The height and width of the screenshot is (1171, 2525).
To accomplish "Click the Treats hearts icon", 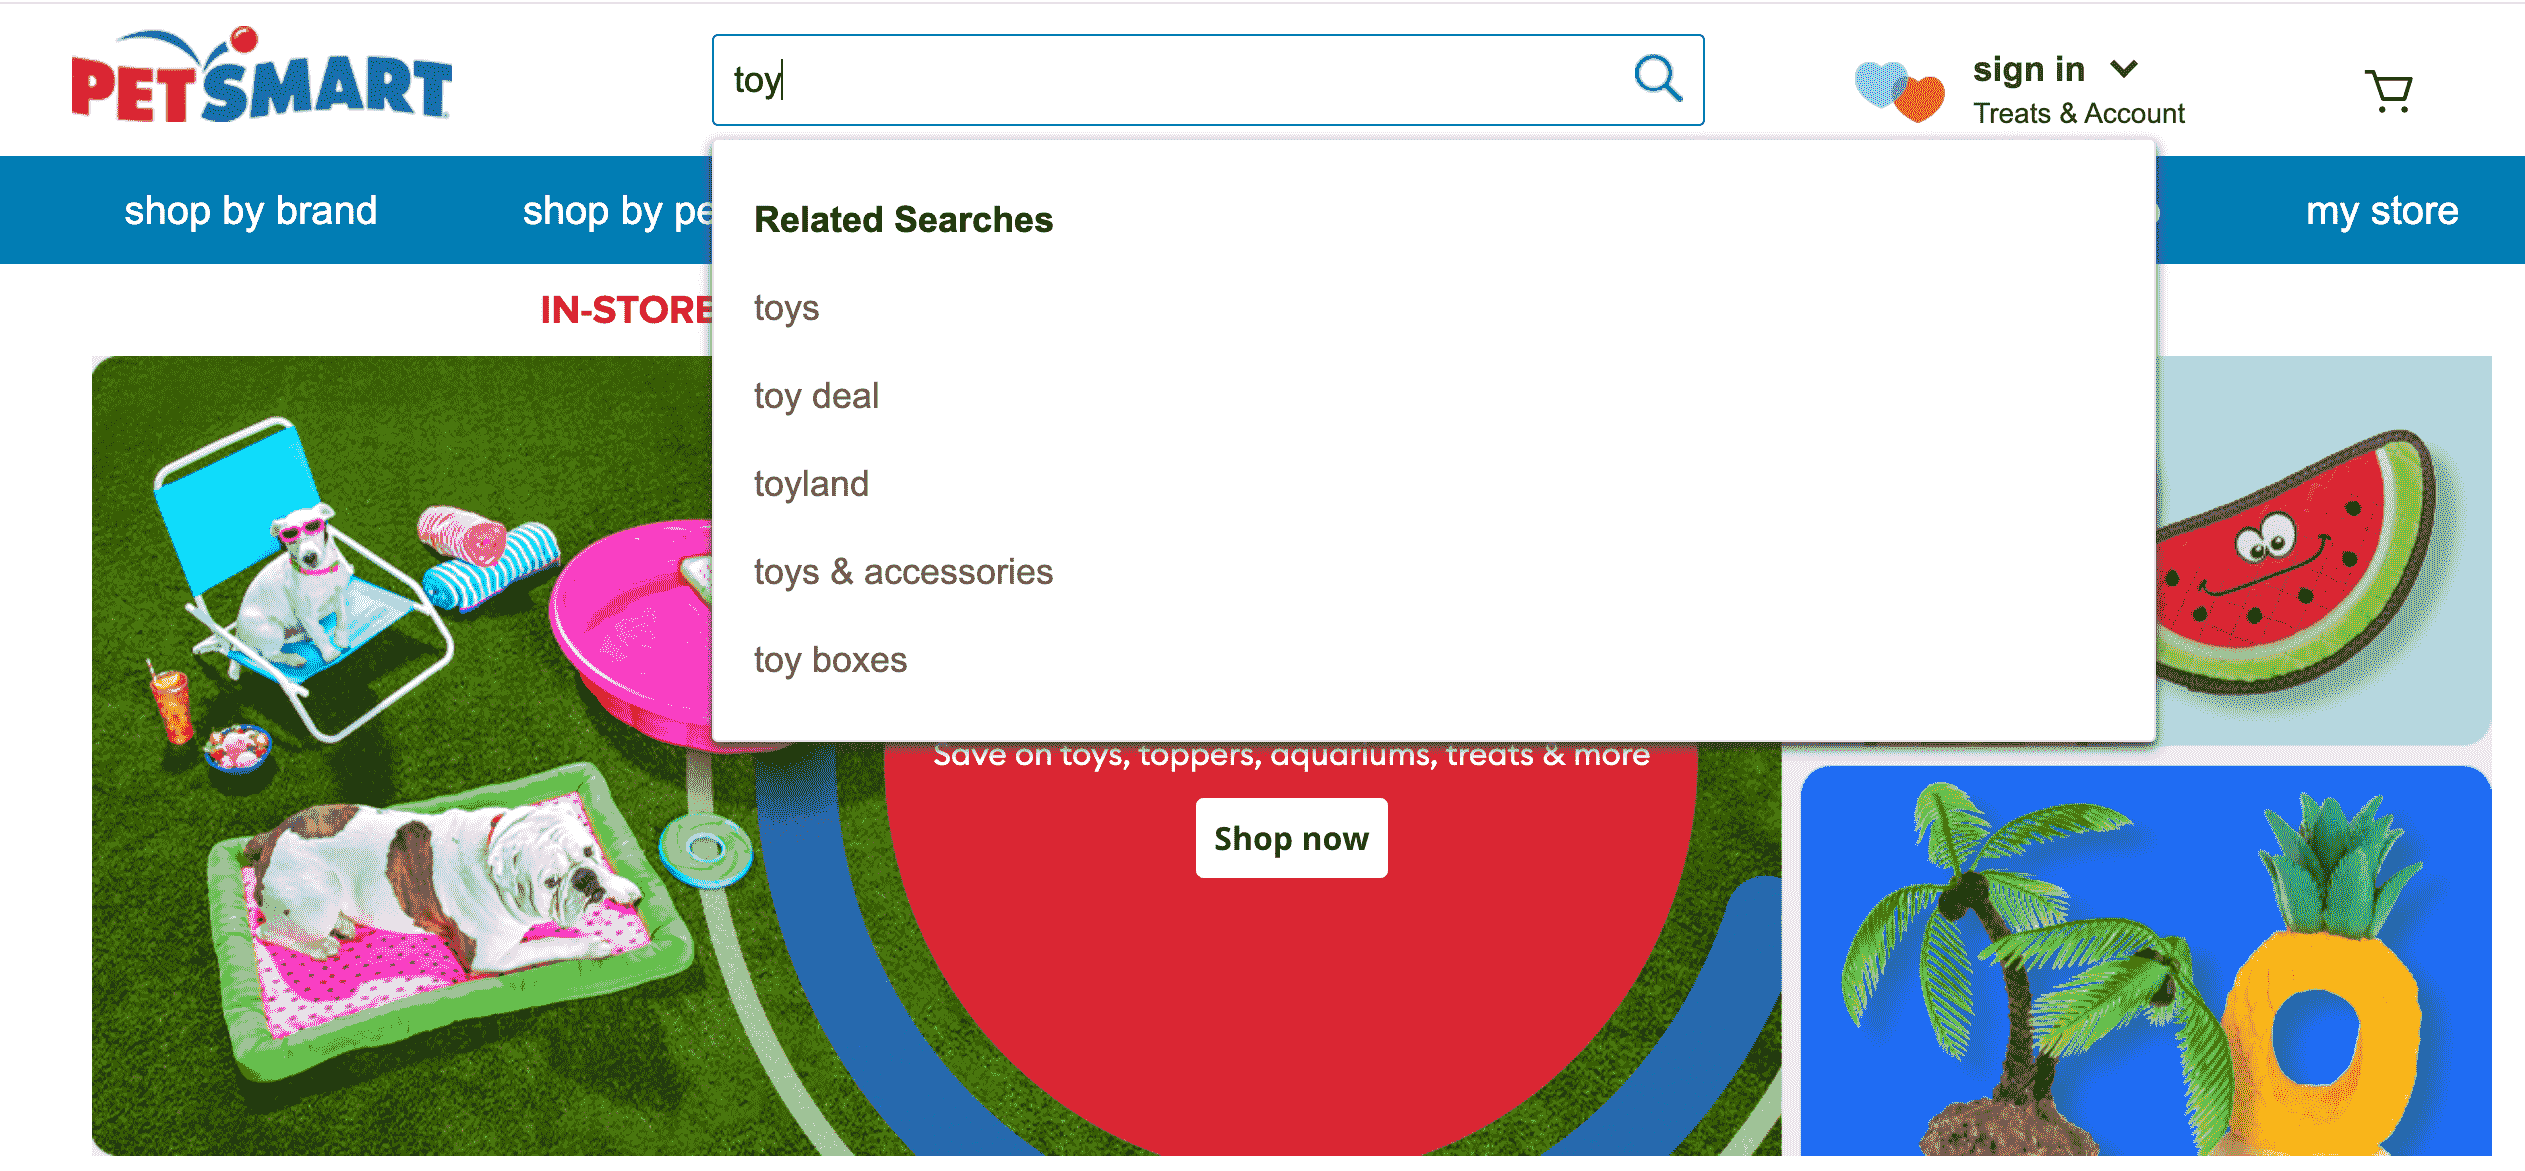I will click(1899, 91).
